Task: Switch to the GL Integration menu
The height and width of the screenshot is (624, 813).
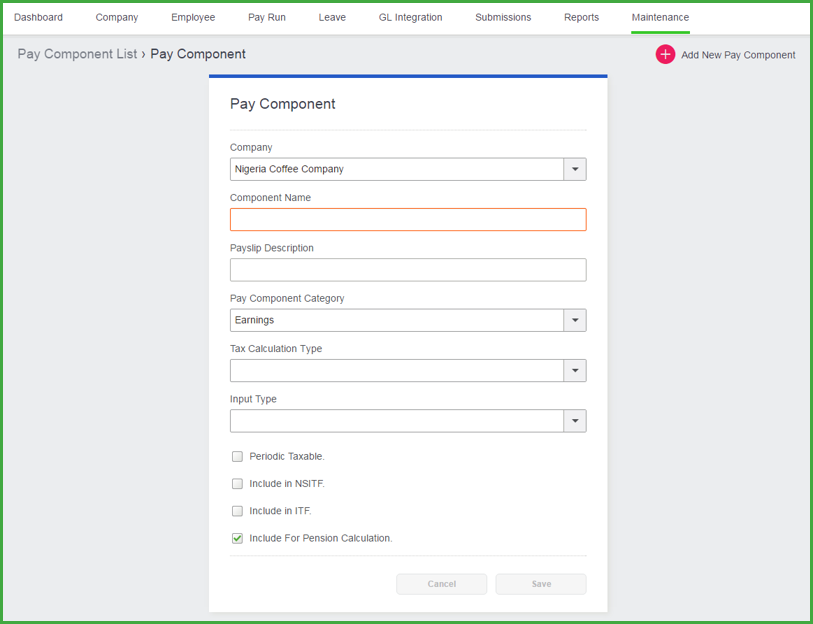Action: (x=410, y=17)
